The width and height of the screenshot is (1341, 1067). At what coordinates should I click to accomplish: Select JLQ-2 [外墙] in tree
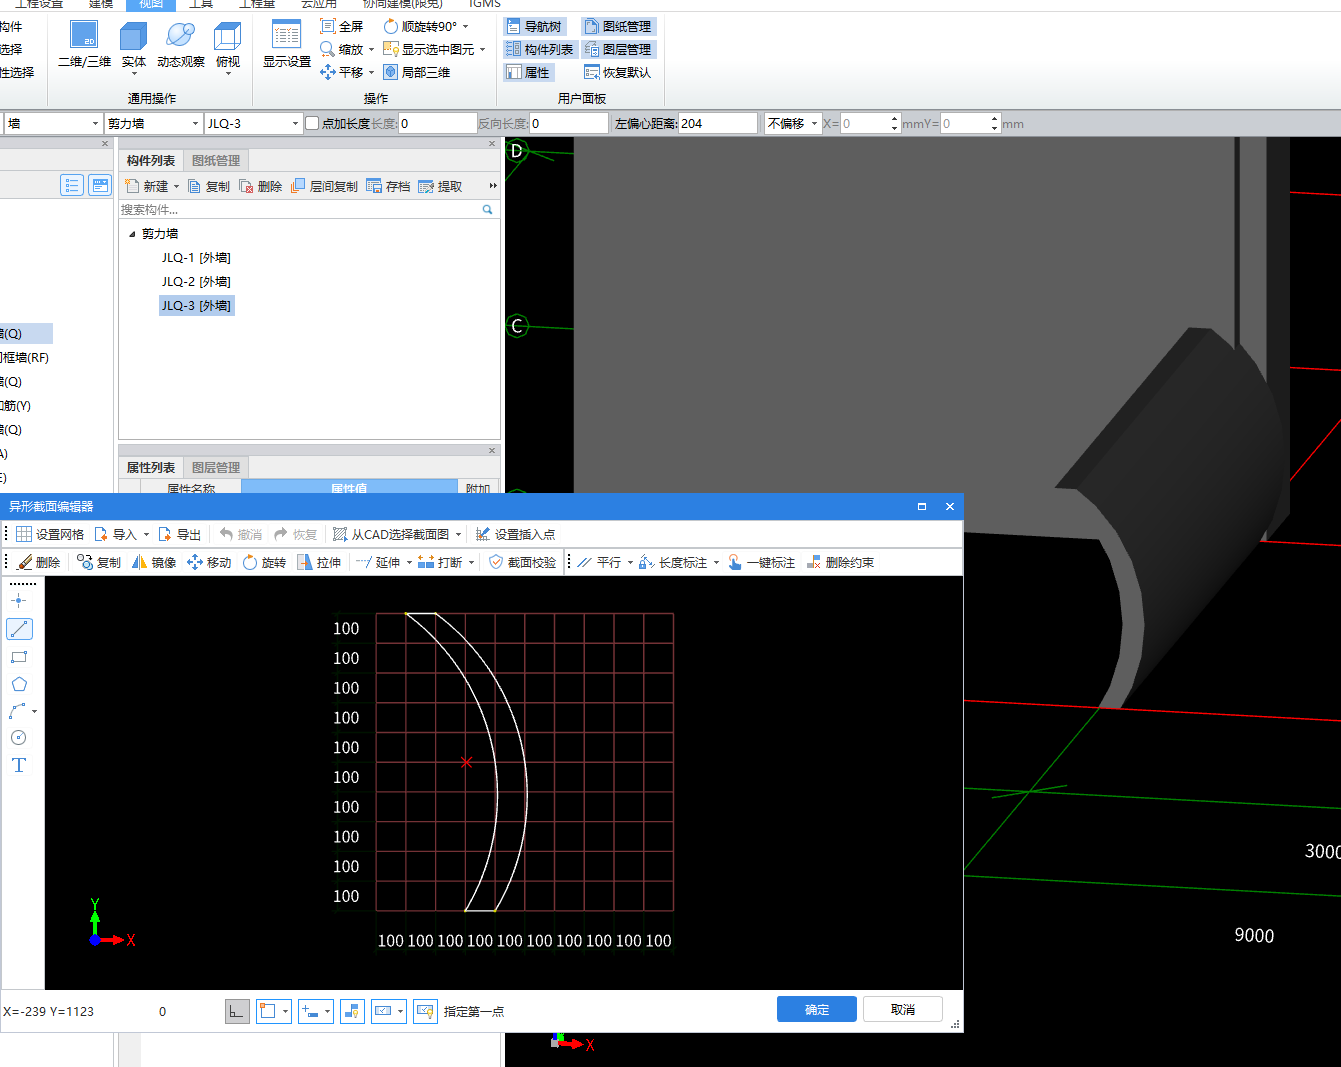click(196, 282)
